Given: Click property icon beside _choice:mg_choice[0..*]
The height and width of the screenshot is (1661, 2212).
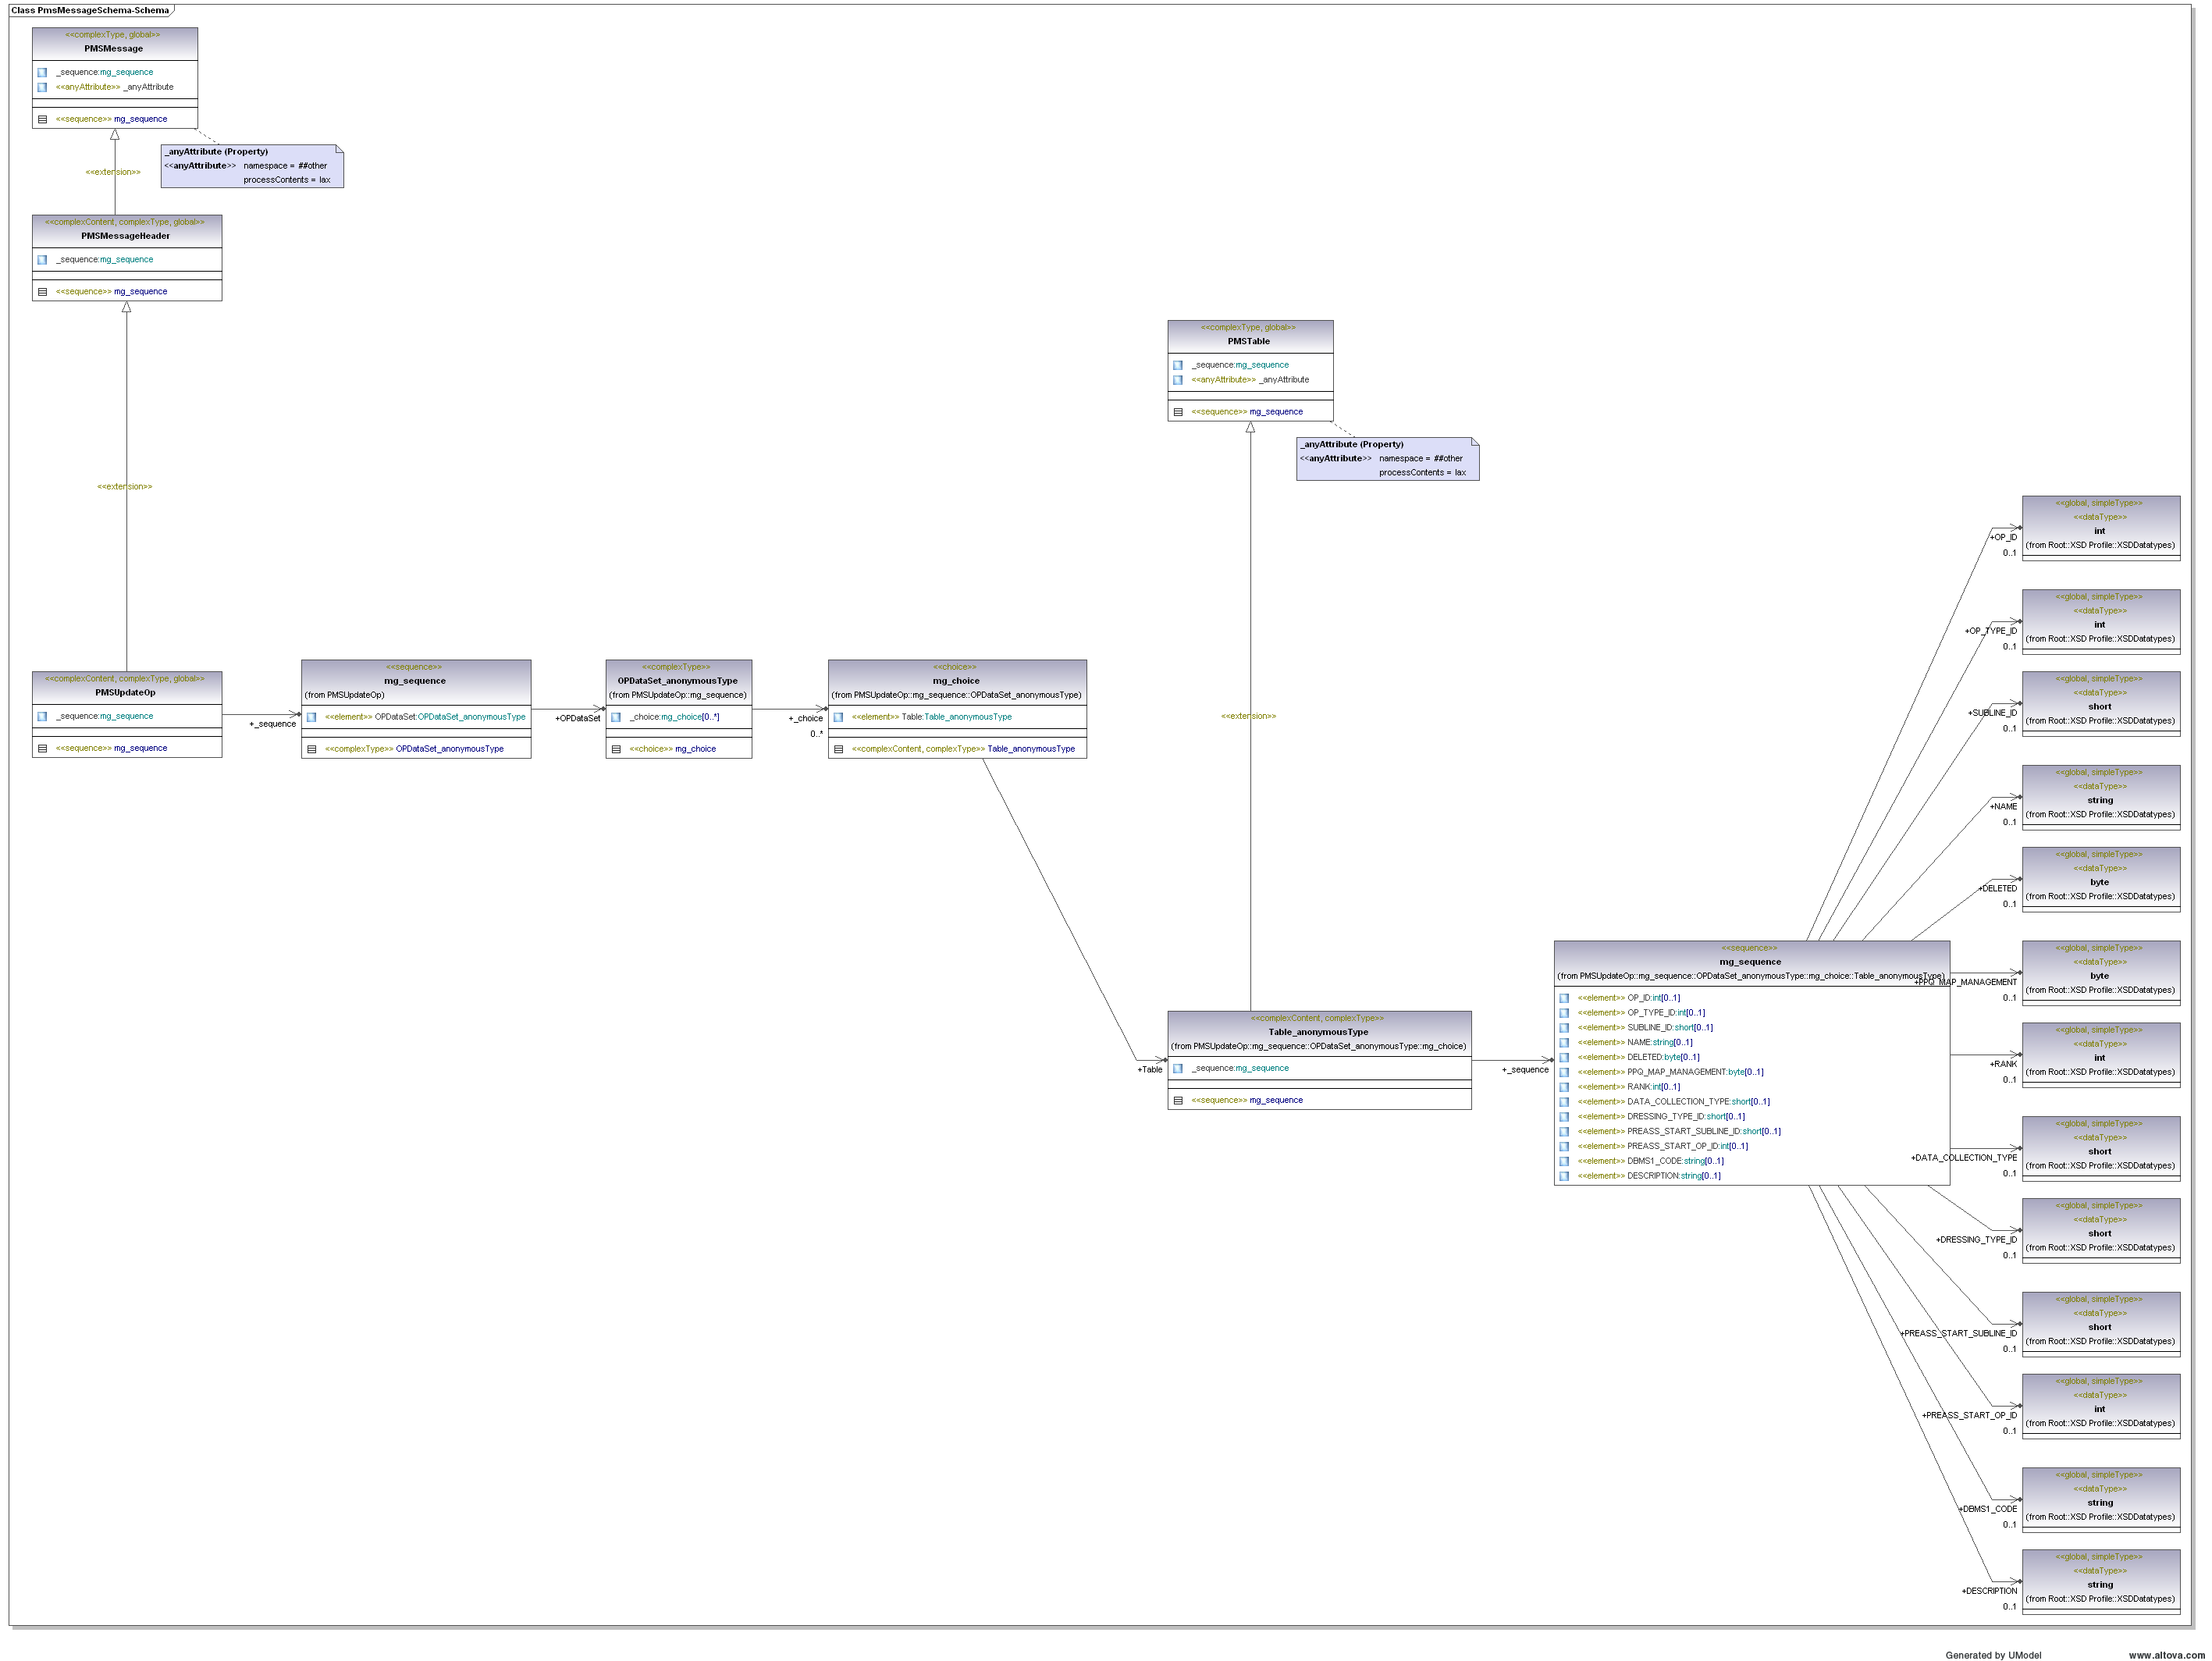Looking at the screenshot, I should 616,717.
